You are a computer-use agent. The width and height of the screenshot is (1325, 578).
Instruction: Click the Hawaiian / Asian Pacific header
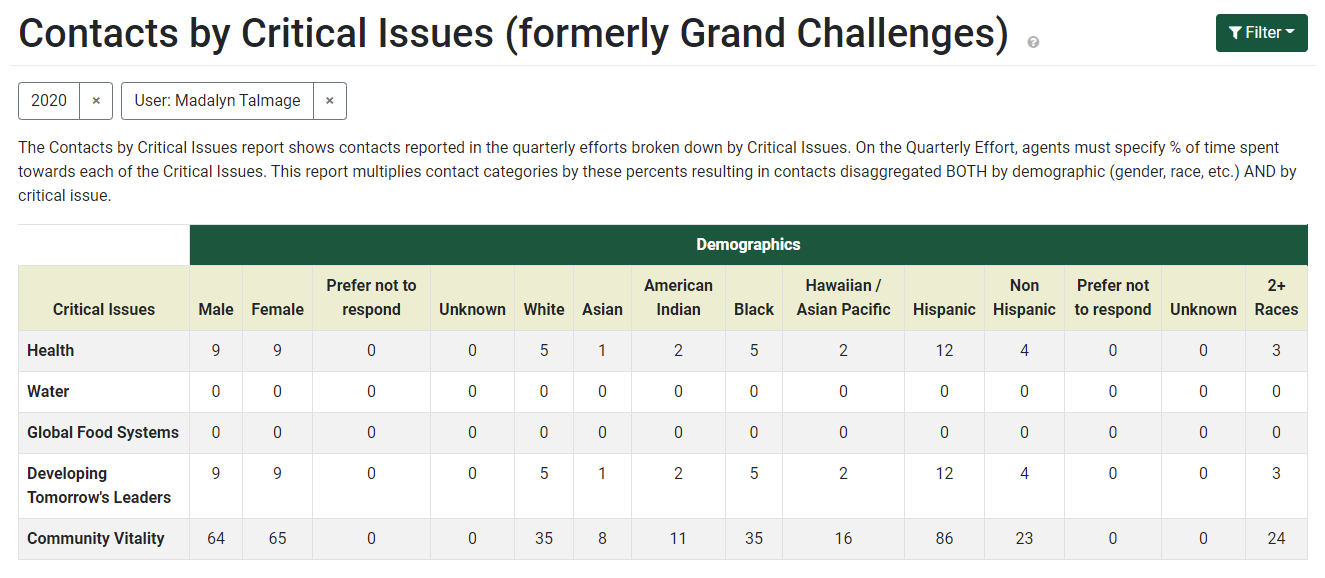click(x=843, y=297)
